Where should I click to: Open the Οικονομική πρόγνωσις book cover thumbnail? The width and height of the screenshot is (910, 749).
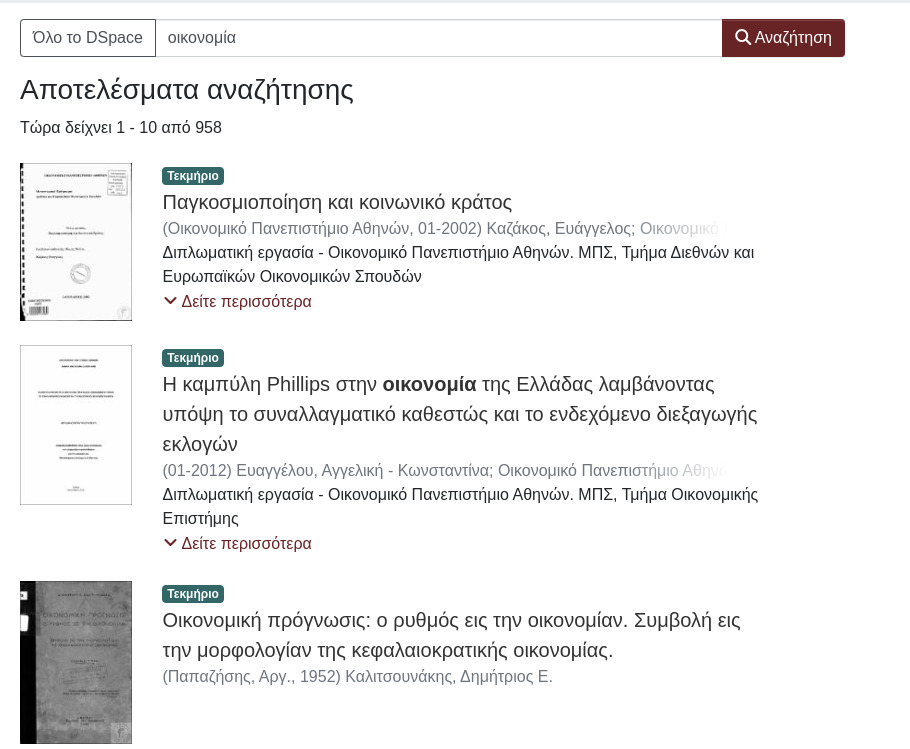pyautogui.click(x=76, y=663)
